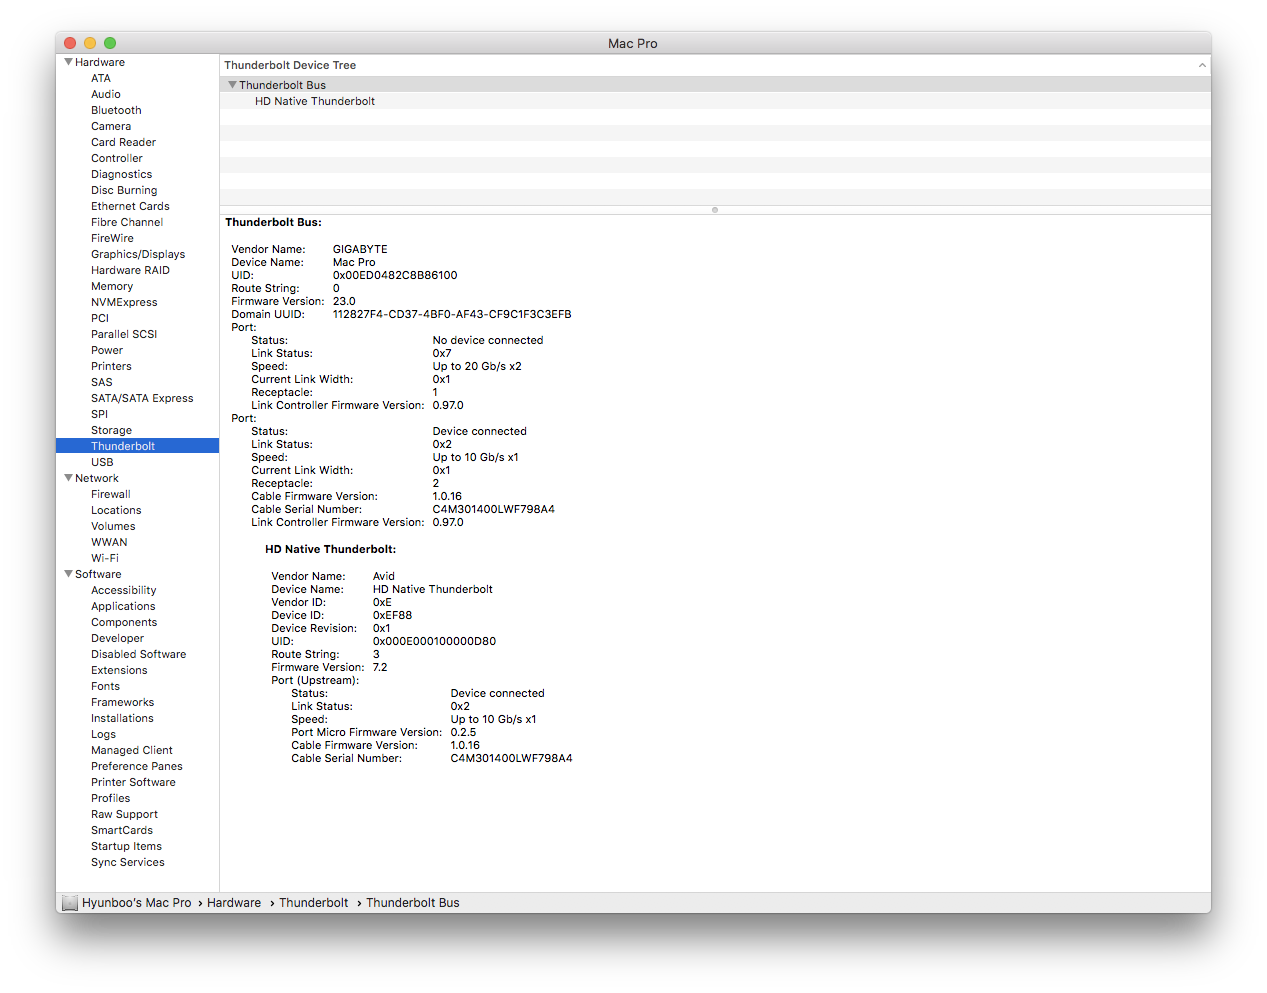Viewport: 1267px width, 993px height.
Task: Collapse the Hardware section in sidebar
Action: pyautogui.click(x=68, y=62)
